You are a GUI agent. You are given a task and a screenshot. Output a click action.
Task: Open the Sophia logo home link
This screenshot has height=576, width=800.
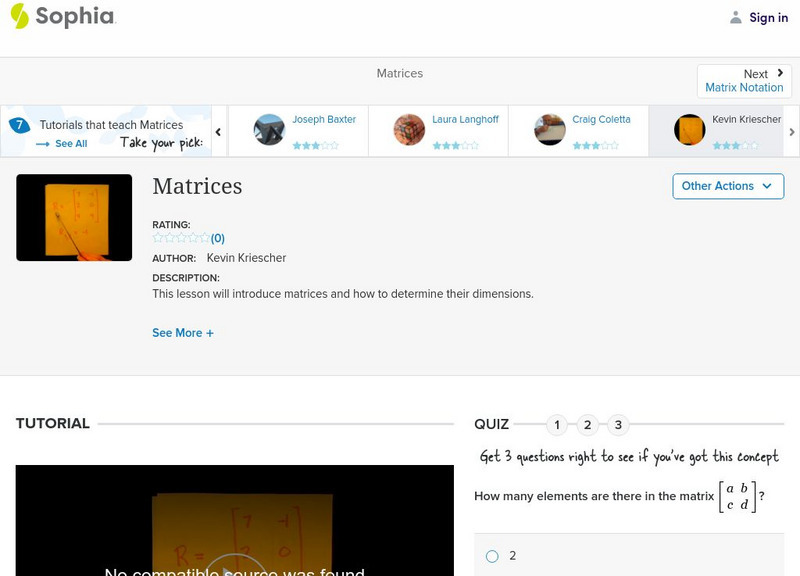[63, 16]
